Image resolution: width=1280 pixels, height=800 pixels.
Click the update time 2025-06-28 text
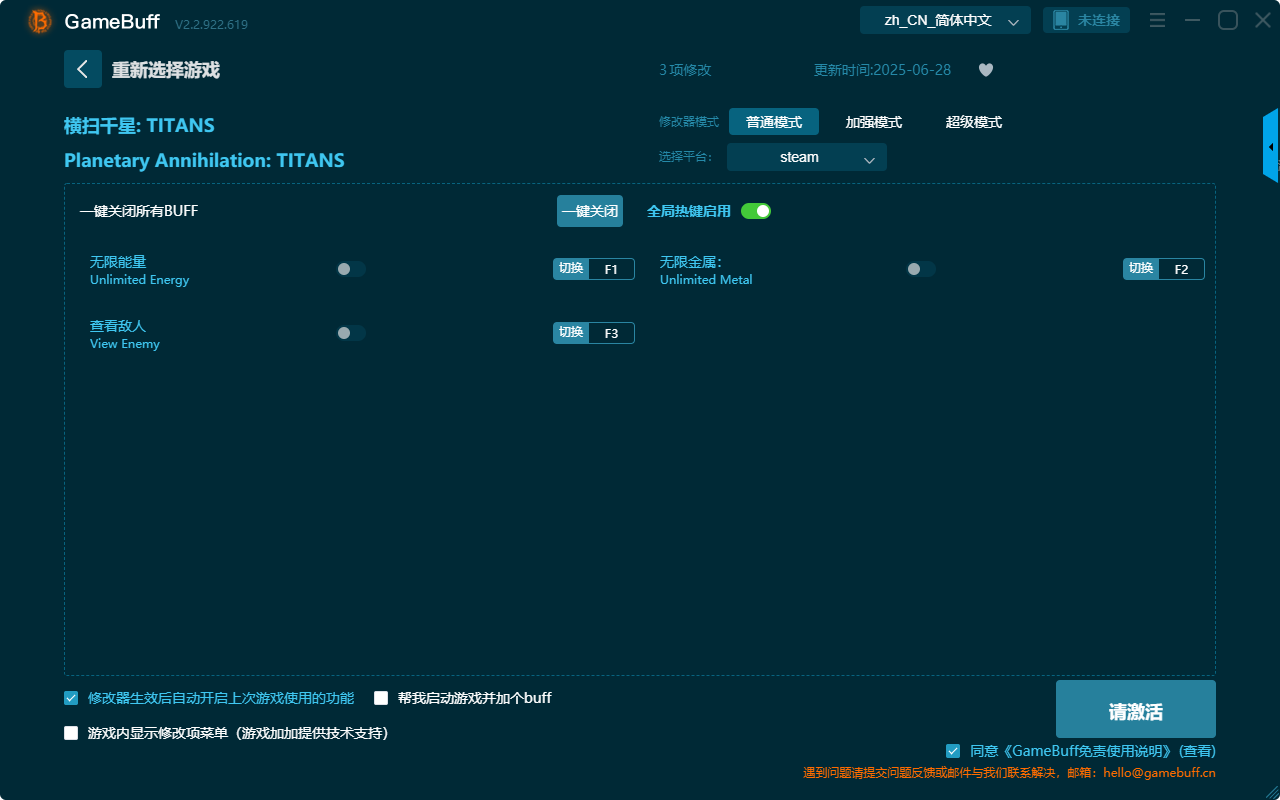pos(883,70)
